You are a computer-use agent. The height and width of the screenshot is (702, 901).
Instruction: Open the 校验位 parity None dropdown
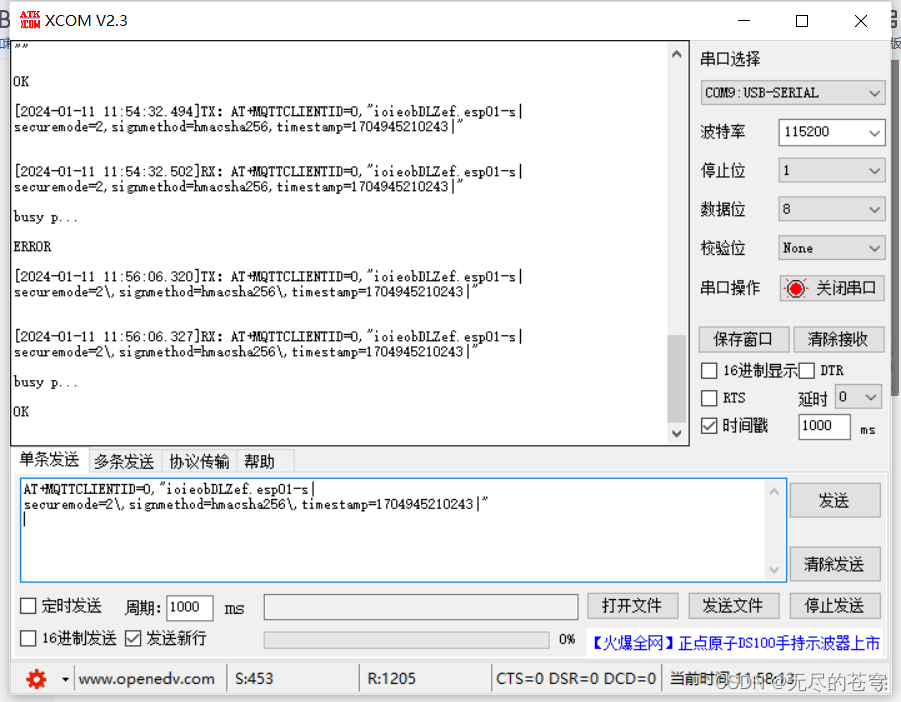(x=831, y=248)
